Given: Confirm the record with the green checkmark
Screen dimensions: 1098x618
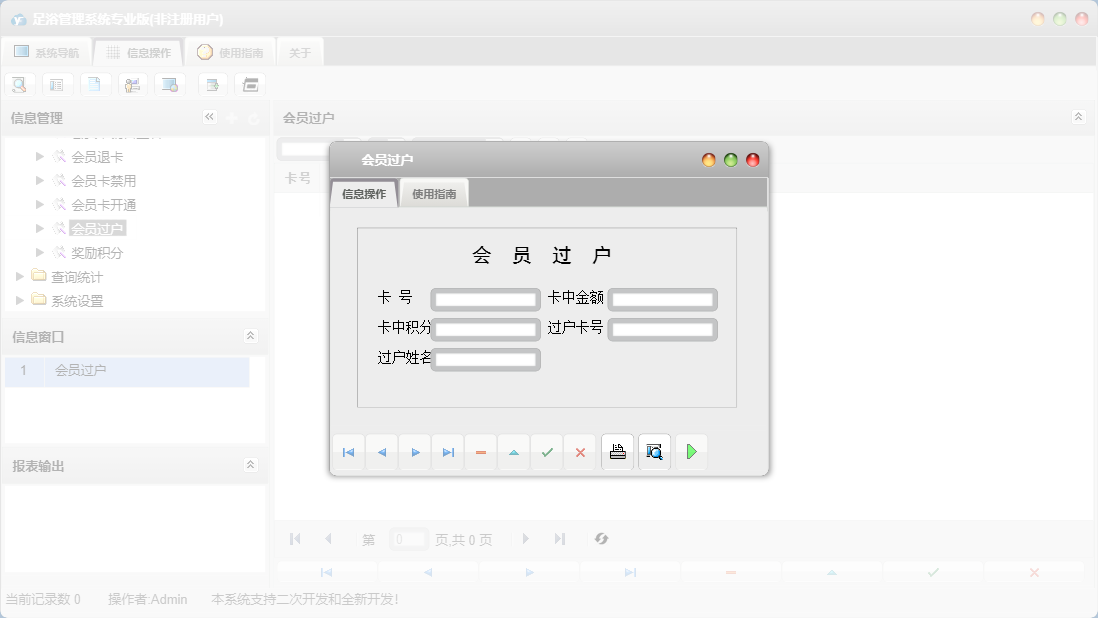Looking at the screenshot, I should pyautogui.click(x=546, y=452).
